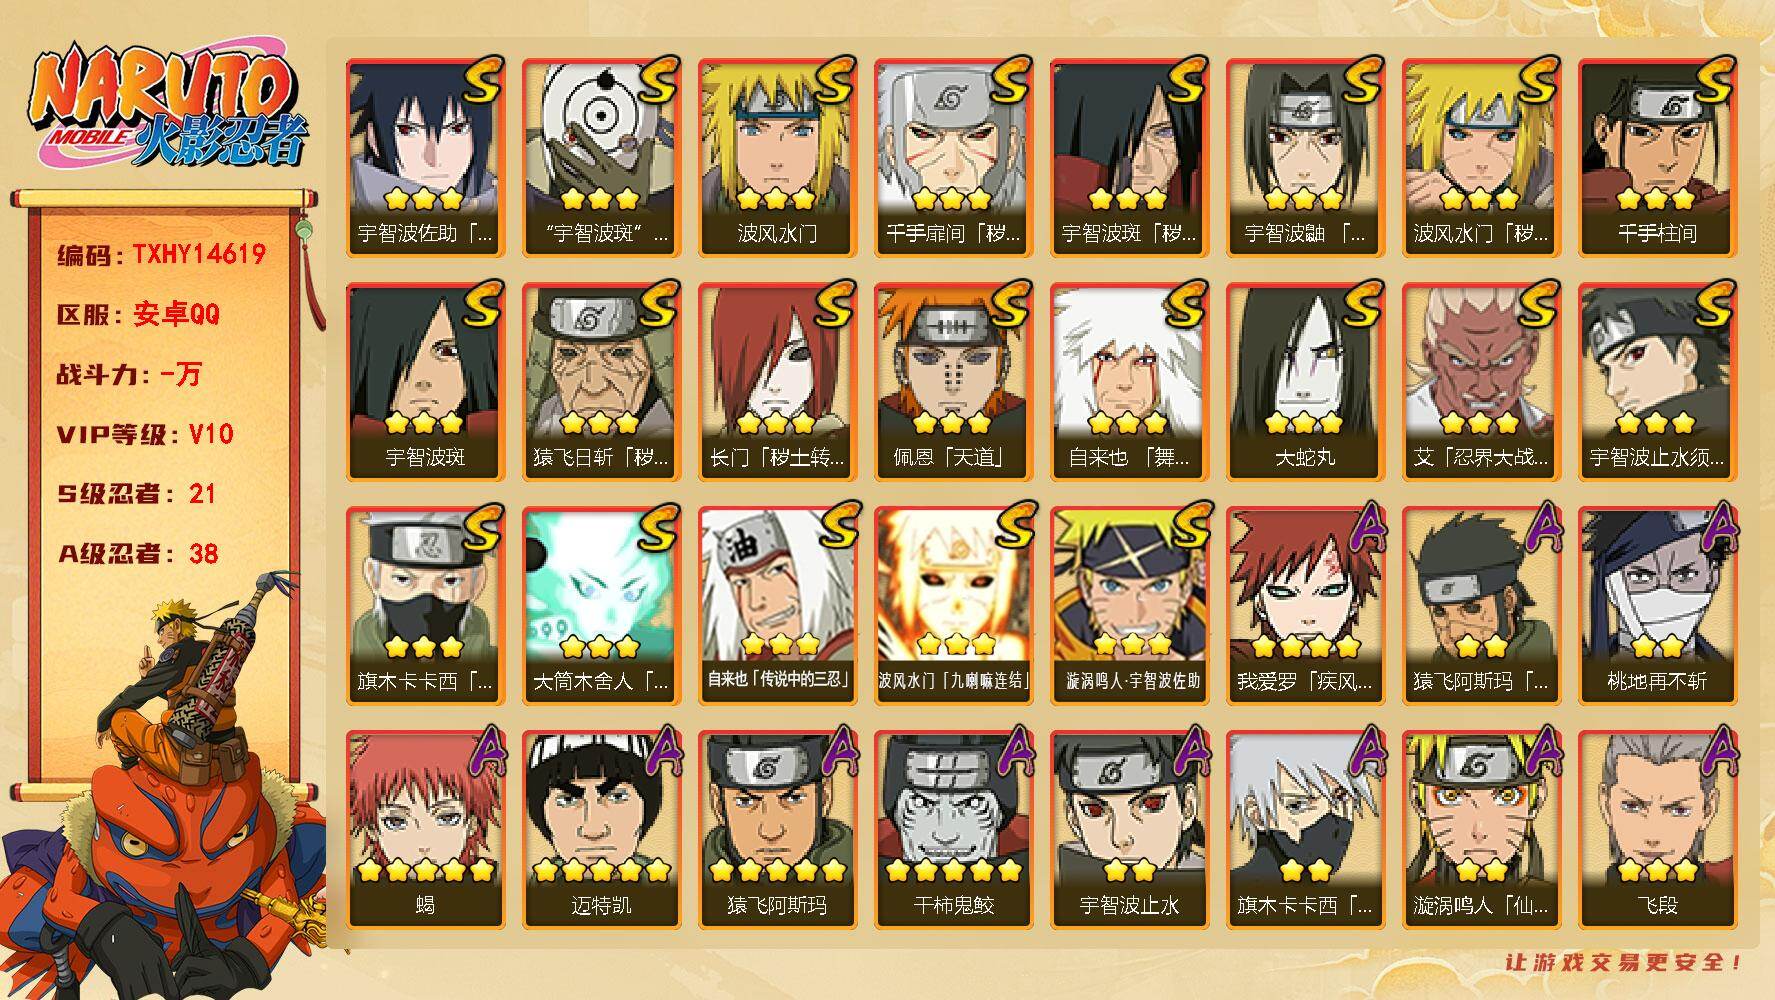Select 波风水门「九喇嘛连结」 card
The height and width of the screenshot is (1000, 1775).
(x=953, y=605)
